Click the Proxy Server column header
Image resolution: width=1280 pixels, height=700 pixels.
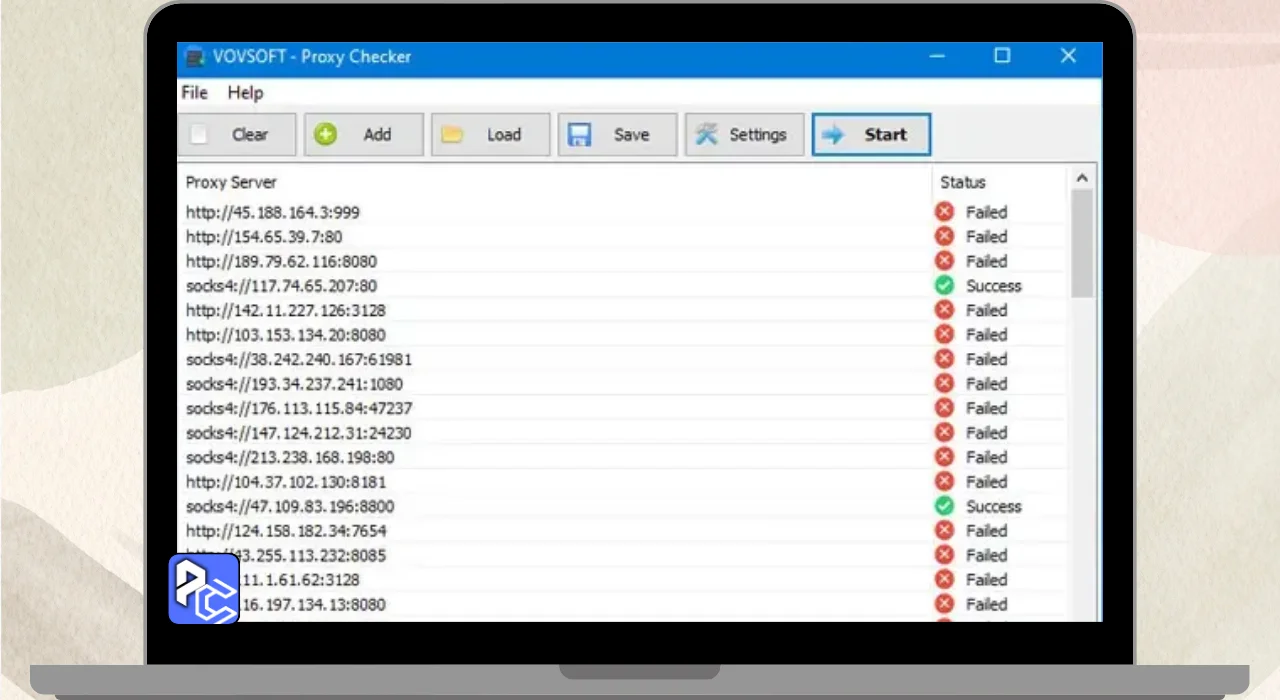coord(555,182)
